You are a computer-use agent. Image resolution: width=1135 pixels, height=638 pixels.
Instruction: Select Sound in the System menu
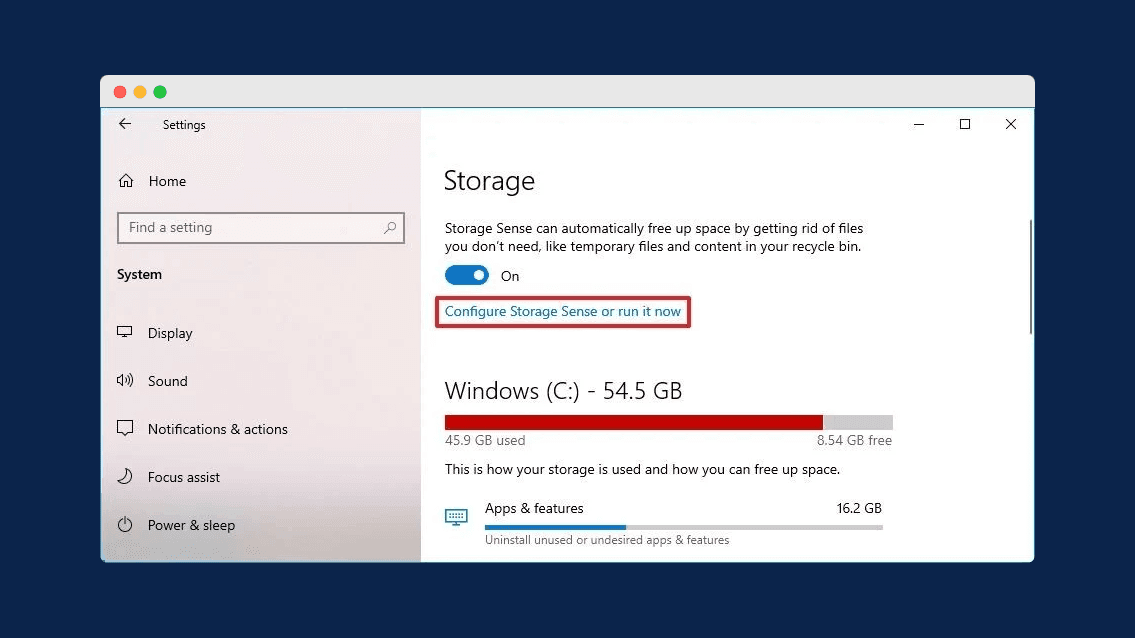[x=168, y=381]
